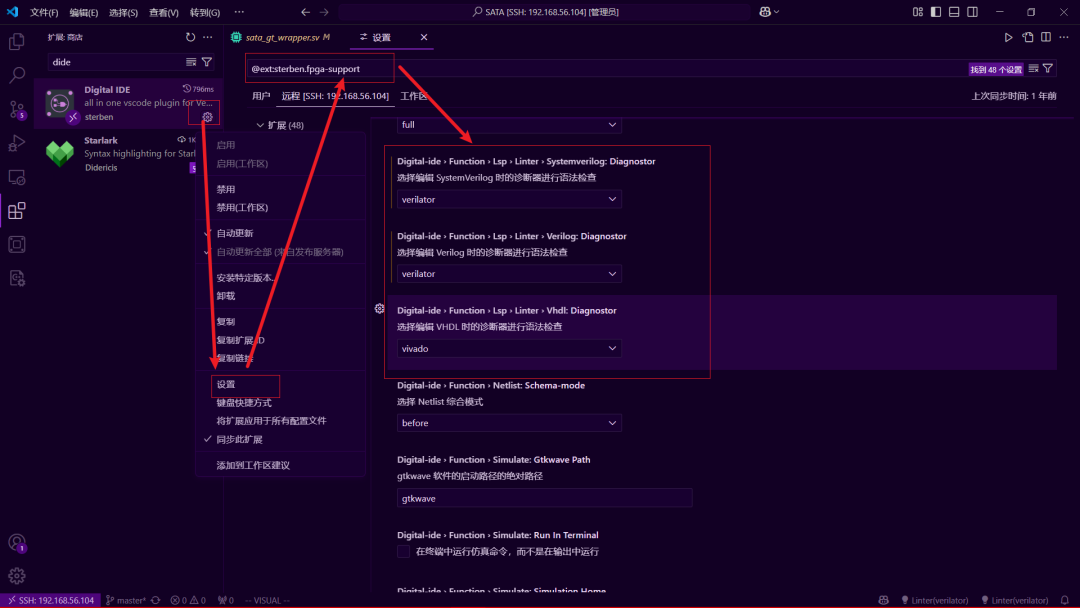
Task: Toggle '在终端中运行仿真命令' checkbox for Run In Terminal
Action: click(404, 551)
